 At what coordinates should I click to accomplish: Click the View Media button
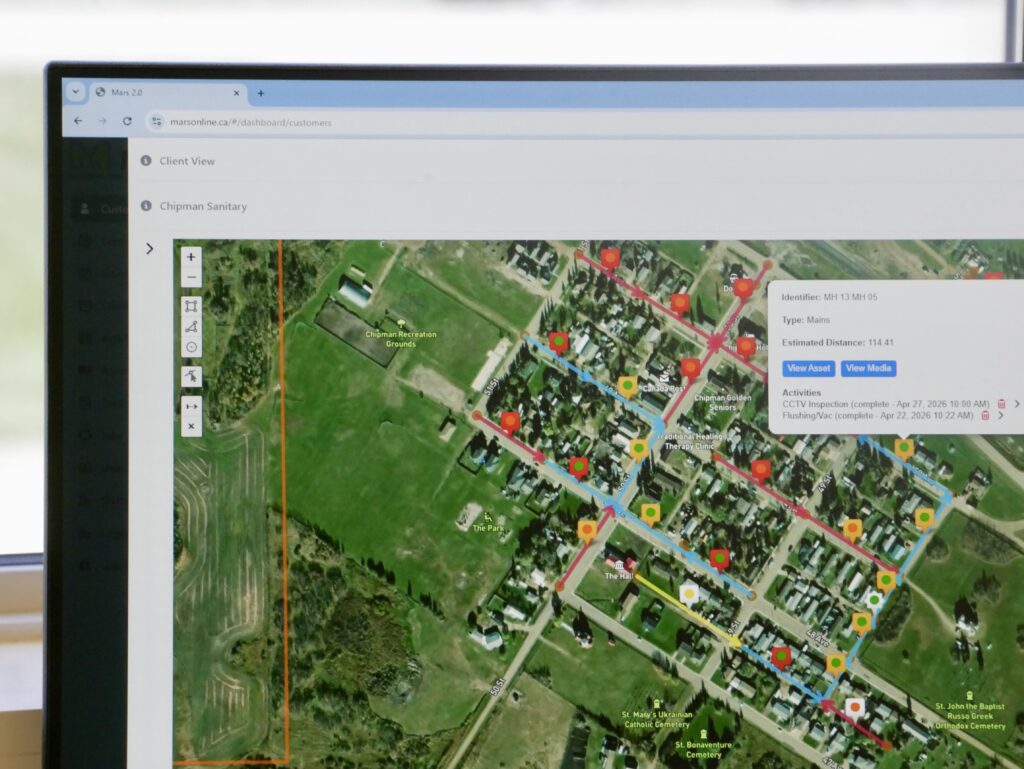click(x=868, y=368)
